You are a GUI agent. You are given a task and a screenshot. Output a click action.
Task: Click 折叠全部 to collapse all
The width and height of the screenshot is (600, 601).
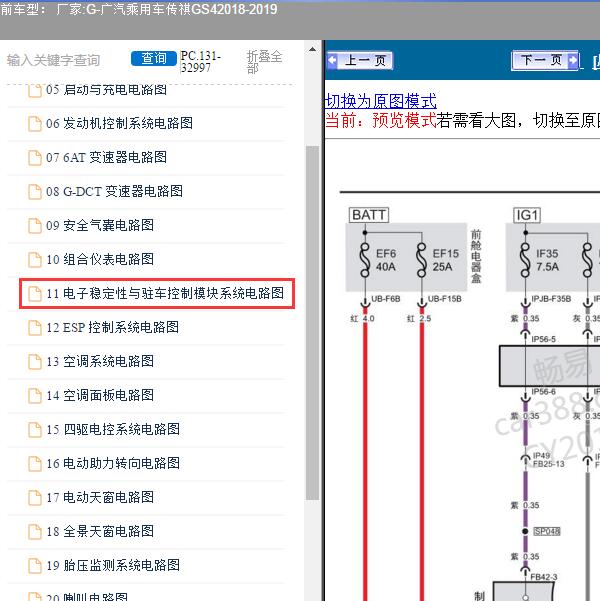(265, 62)
